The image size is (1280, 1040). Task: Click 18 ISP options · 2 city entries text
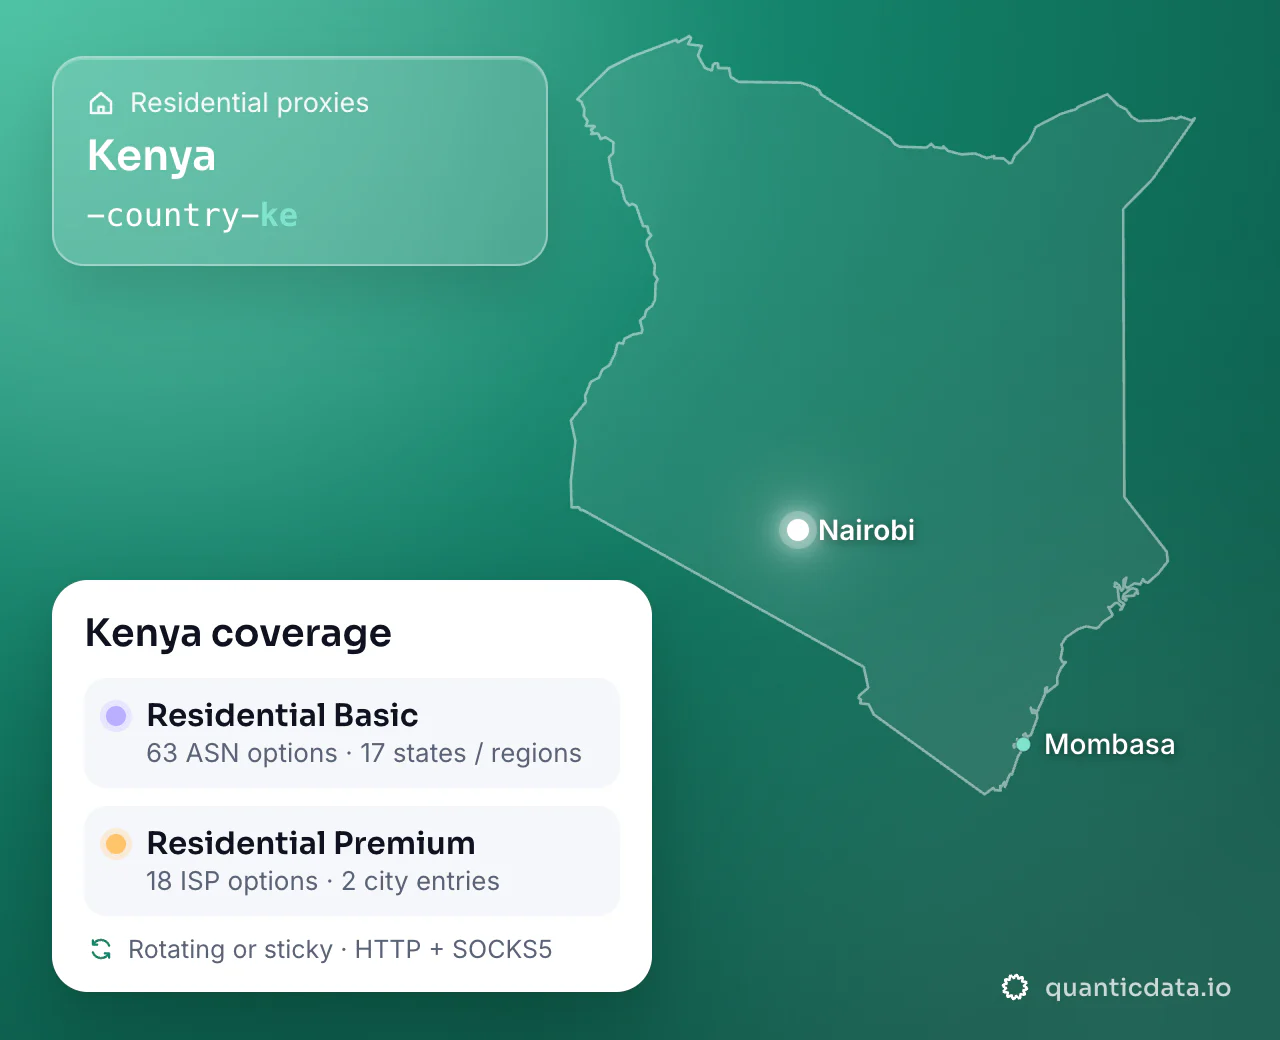[323, 881]
